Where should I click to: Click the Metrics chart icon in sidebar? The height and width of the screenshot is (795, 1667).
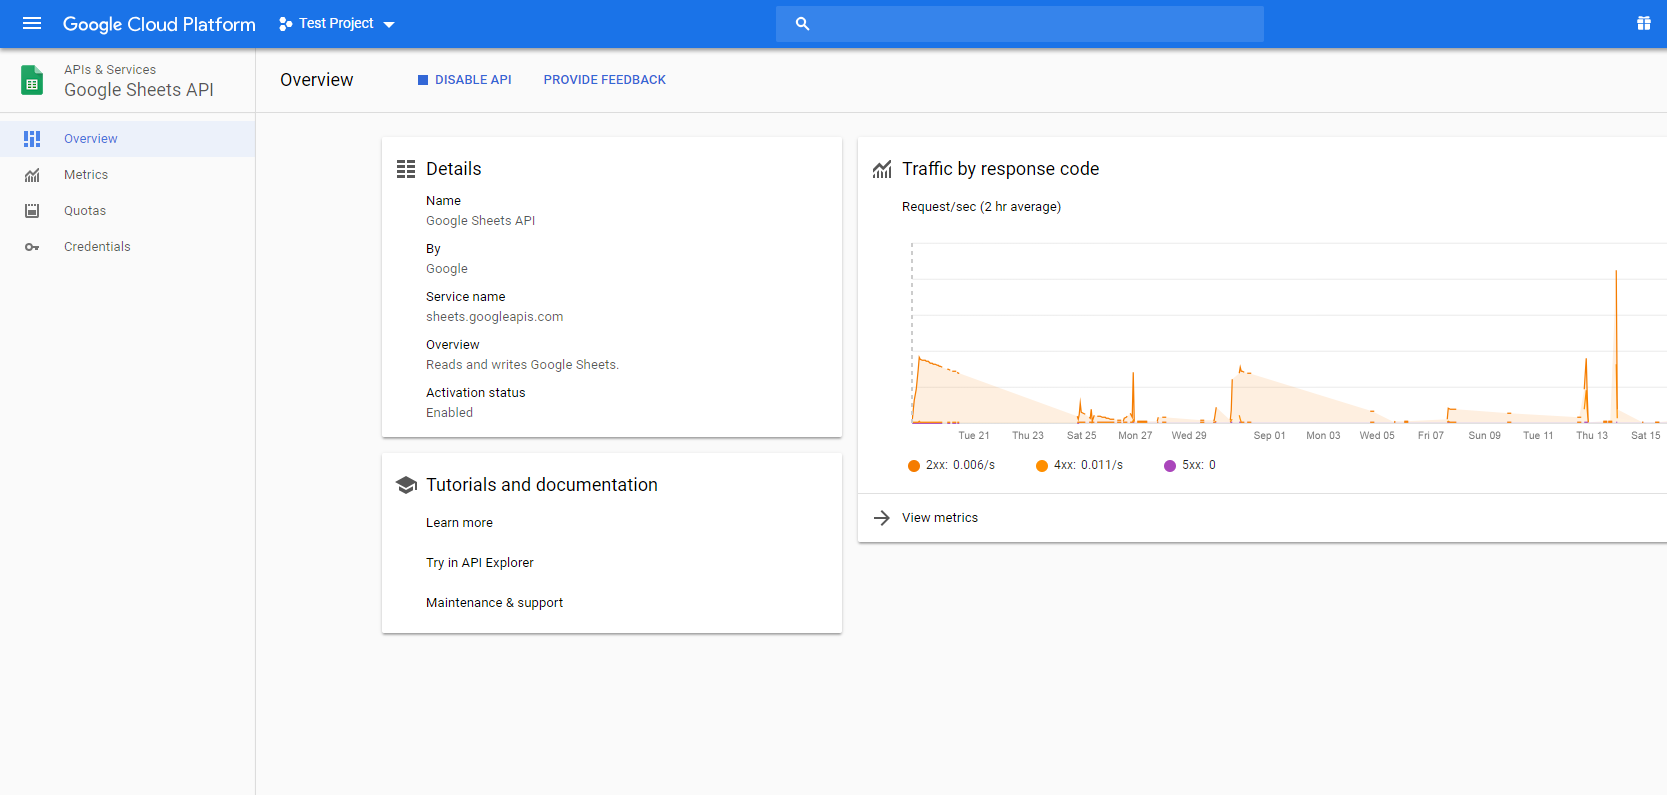pyautogui.click(x=32, y=175)
